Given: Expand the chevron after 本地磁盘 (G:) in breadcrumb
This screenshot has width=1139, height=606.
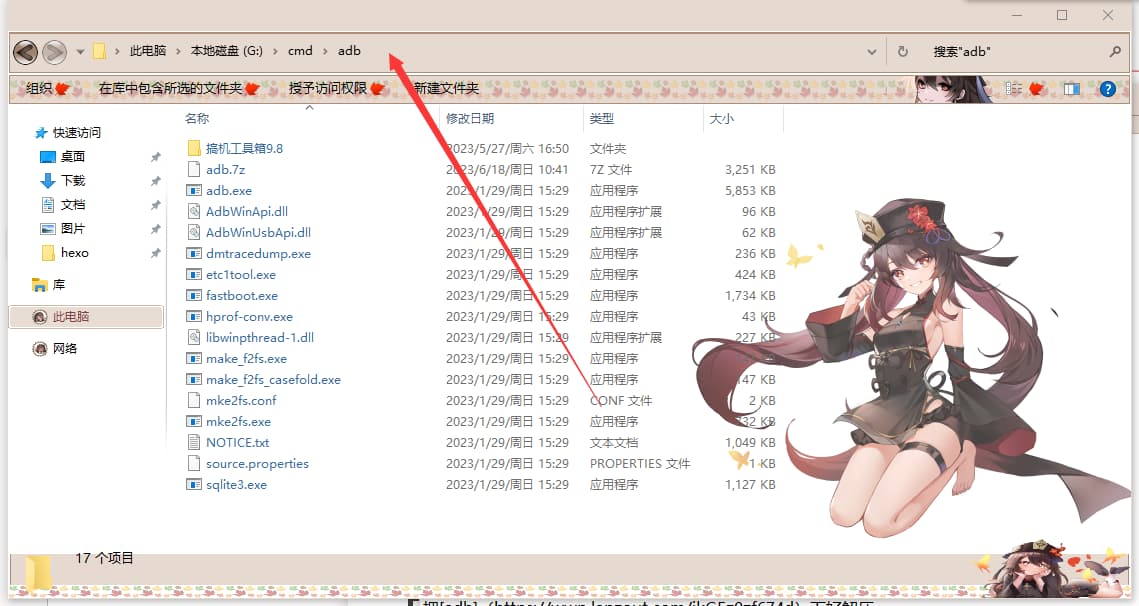Looking at the screenshot, I should (x=275, y=51).
